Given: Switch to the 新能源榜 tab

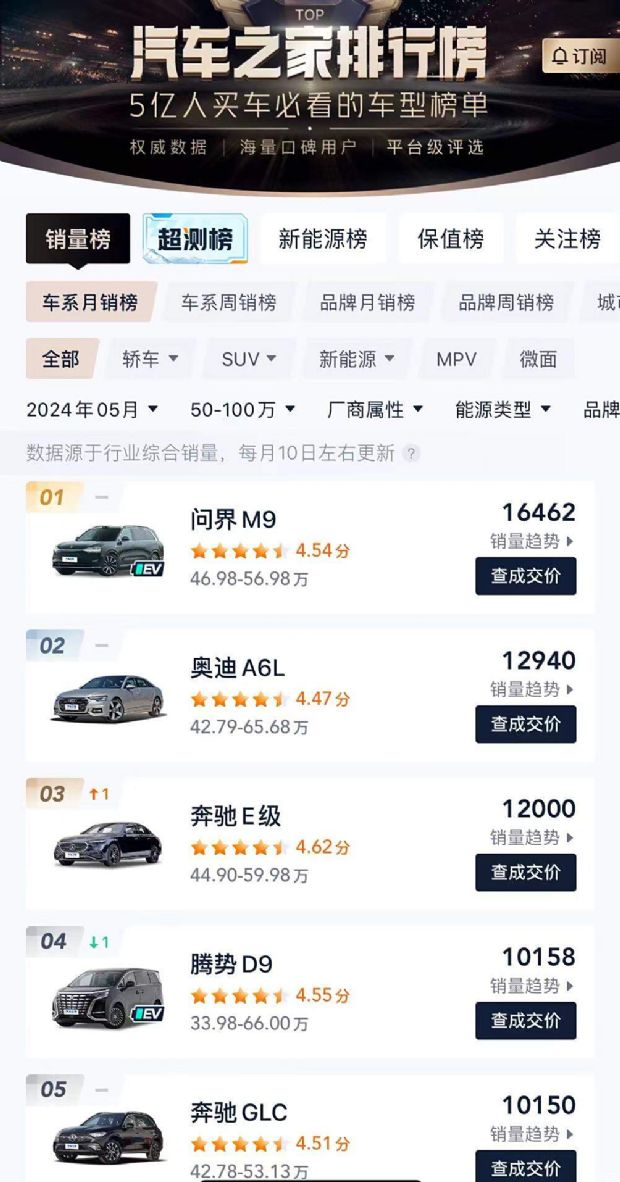Looking at the screenshot, I should click(x=323, y=239).
